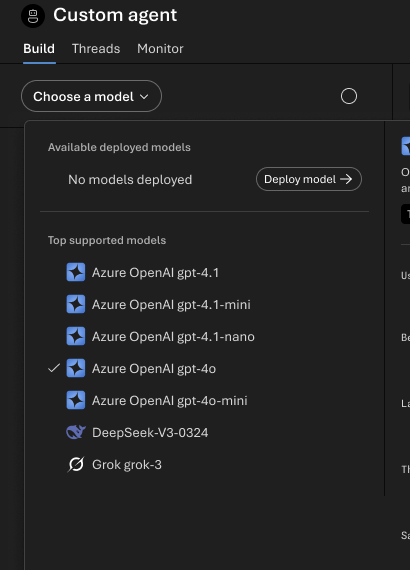Click the circle icon right of model selector
410x570 pixels.
[349, 96]
